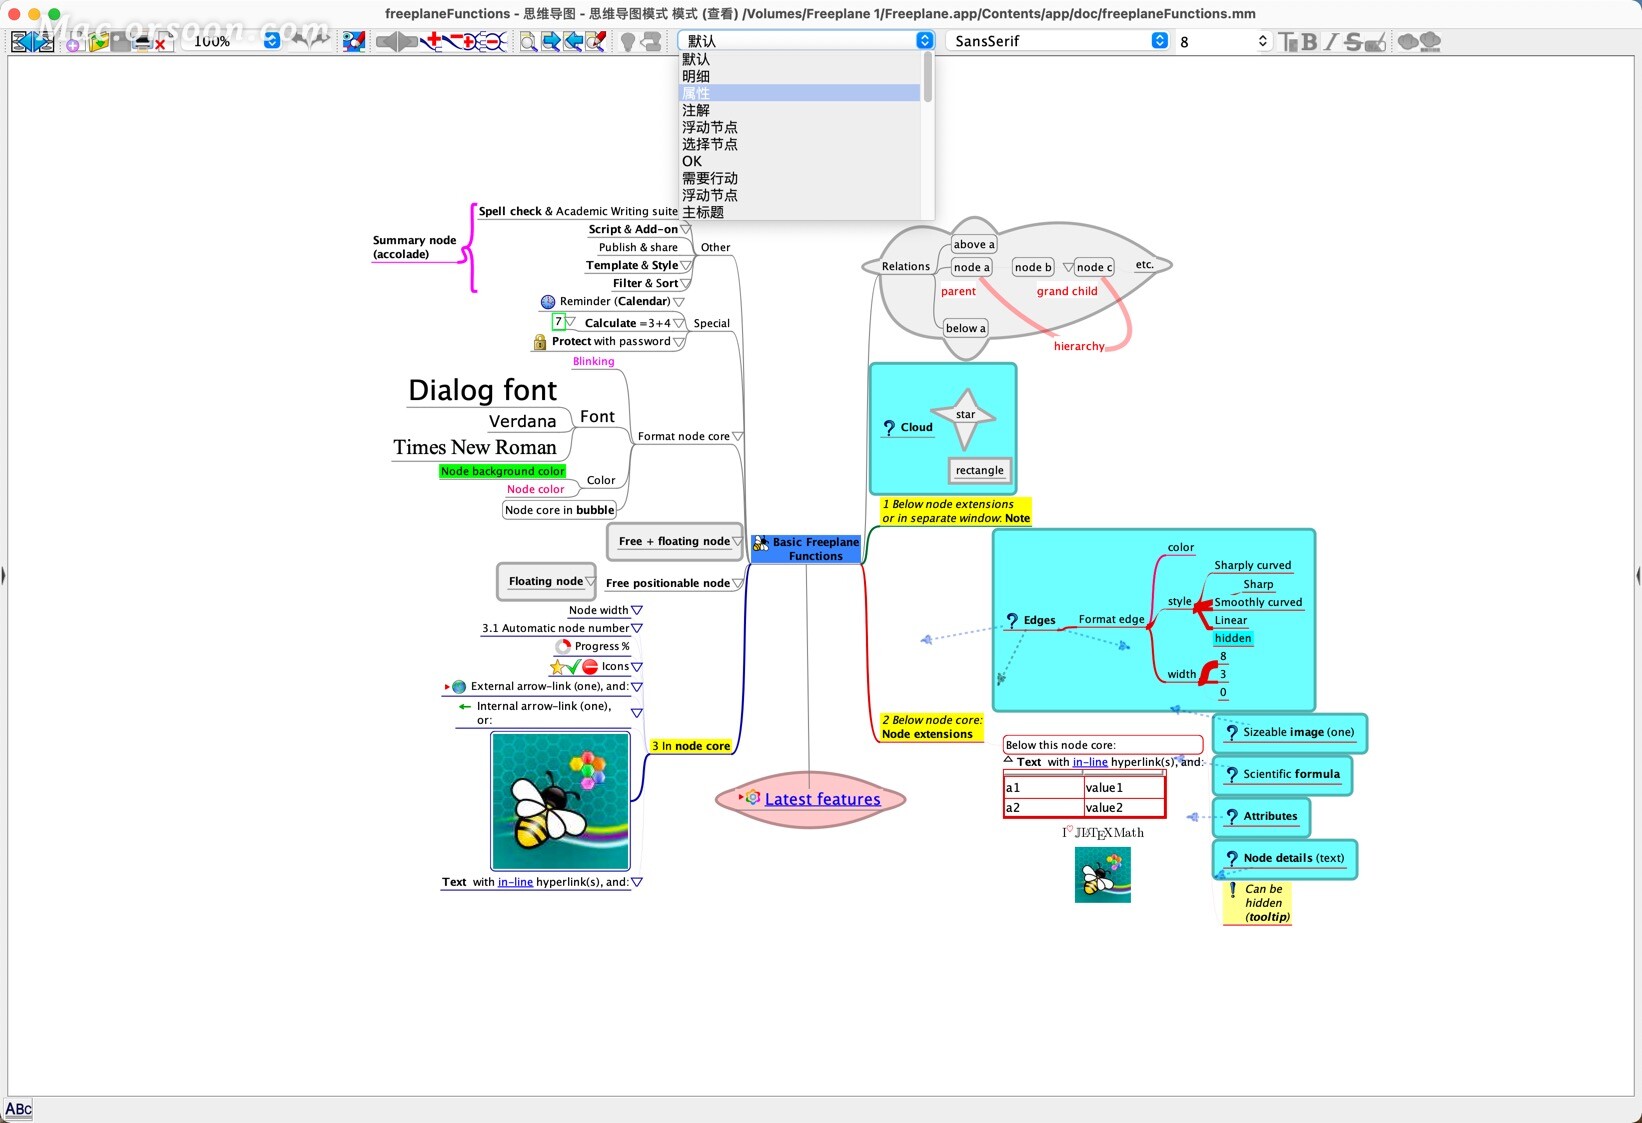1642x1123 pixels.
Task: Click magenta Node color node
Action: point(535,489)
